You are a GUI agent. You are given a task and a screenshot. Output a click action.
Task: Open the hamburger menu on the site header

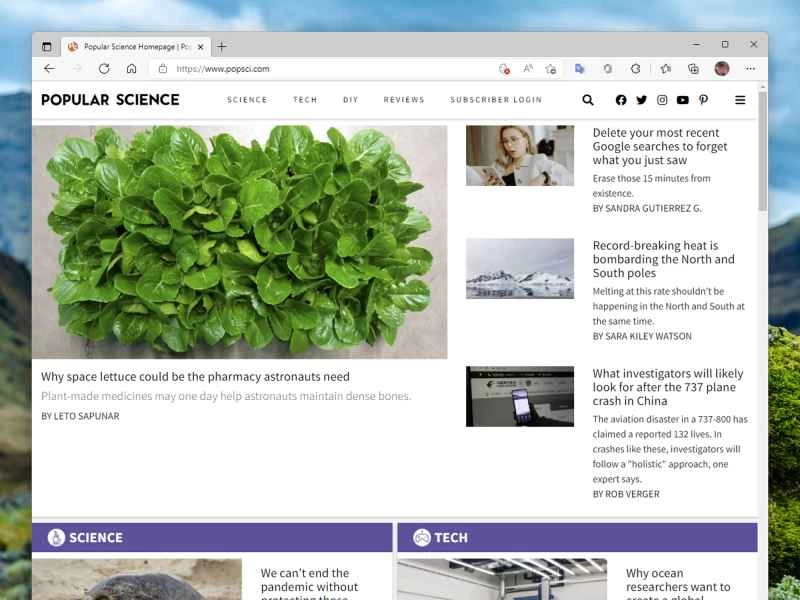click(740, 100)
